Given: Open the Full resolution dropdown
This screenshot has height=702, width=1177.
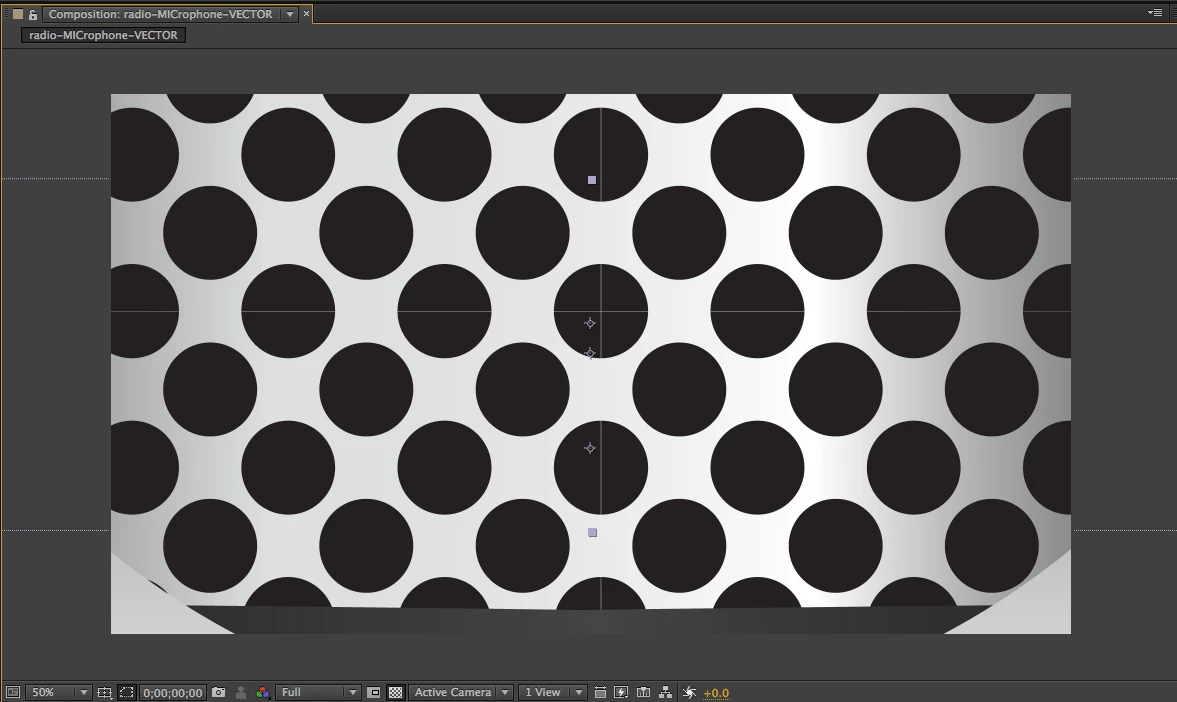Looking at the screenshot, I should pyautogui.click(x=318, y=692).
